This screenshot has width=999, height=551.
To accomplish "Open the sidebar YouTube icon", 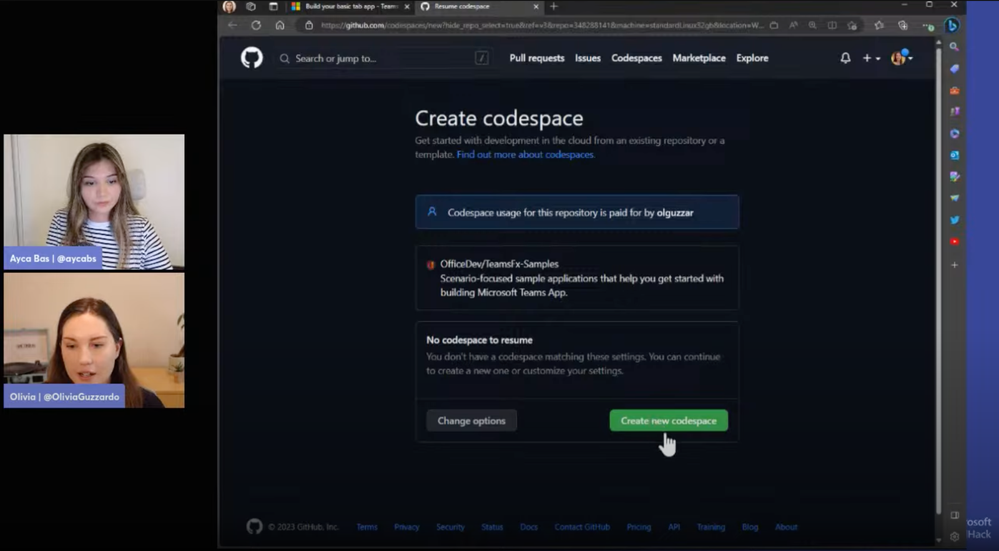I will click(x=954, y=241).
